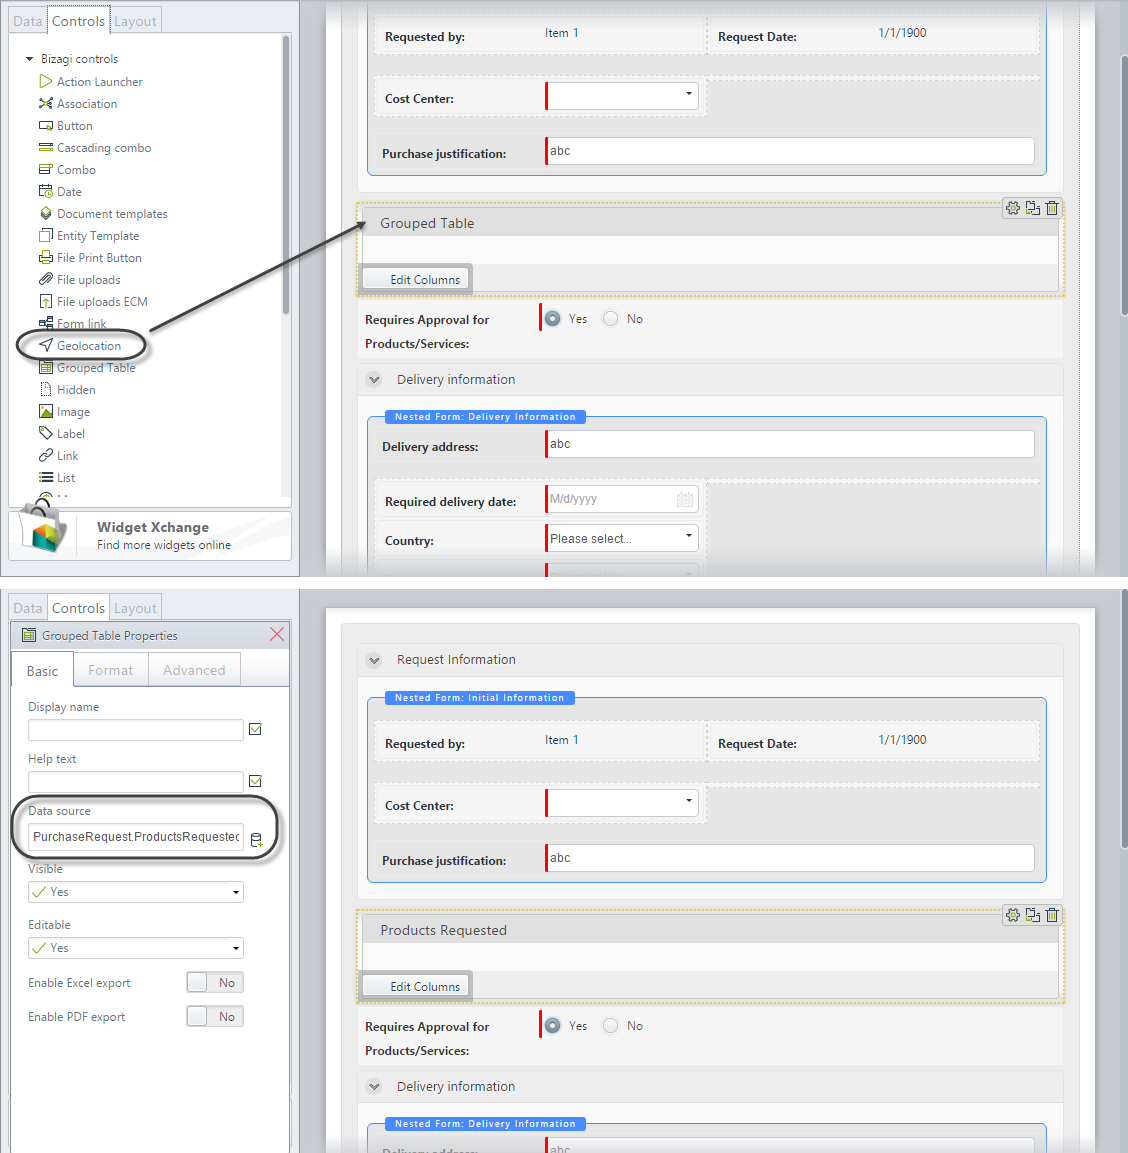Screen dimensions: 1128x1153
Task: Click the Help text input field
Action: [x=136, y=782]
